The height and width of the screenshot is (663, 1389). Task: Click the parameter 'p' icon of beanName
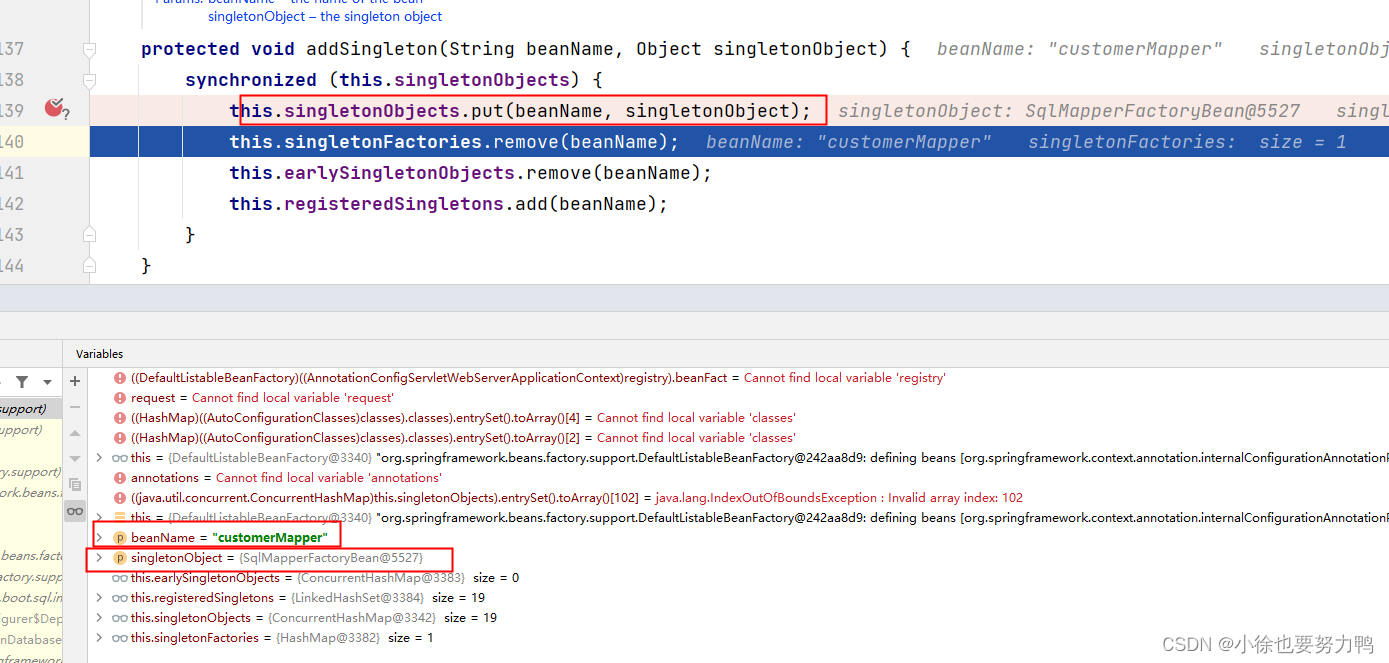point(120,538)
